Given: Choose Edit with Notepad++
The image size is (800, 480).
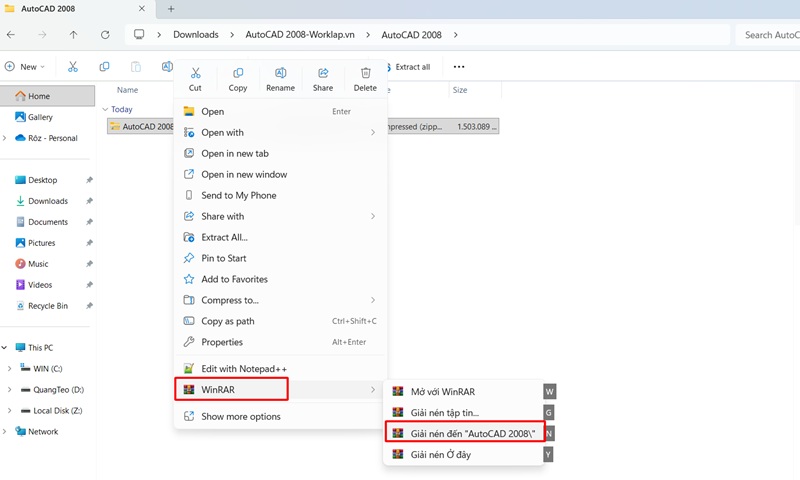Looking at the screenshot, I should 280,368.
